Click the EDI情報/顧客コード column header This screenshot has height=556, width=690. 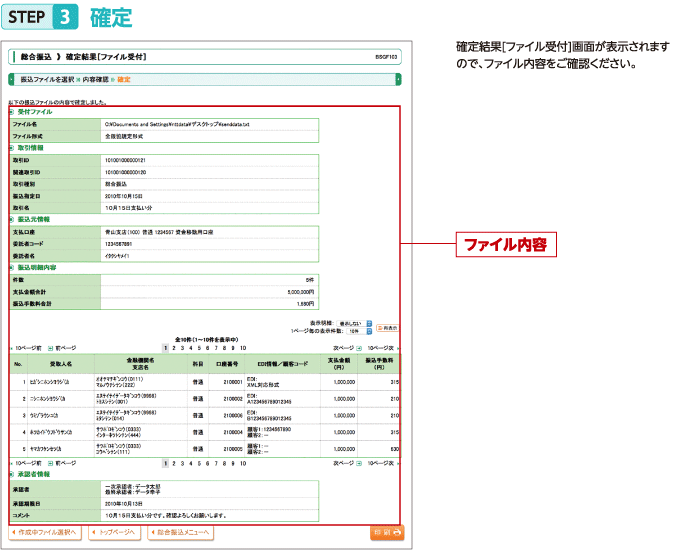click(283, 364)
